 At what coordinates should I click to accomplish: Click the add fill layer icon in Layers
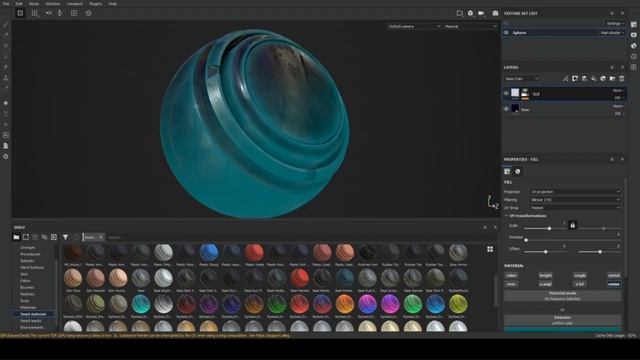593,78
